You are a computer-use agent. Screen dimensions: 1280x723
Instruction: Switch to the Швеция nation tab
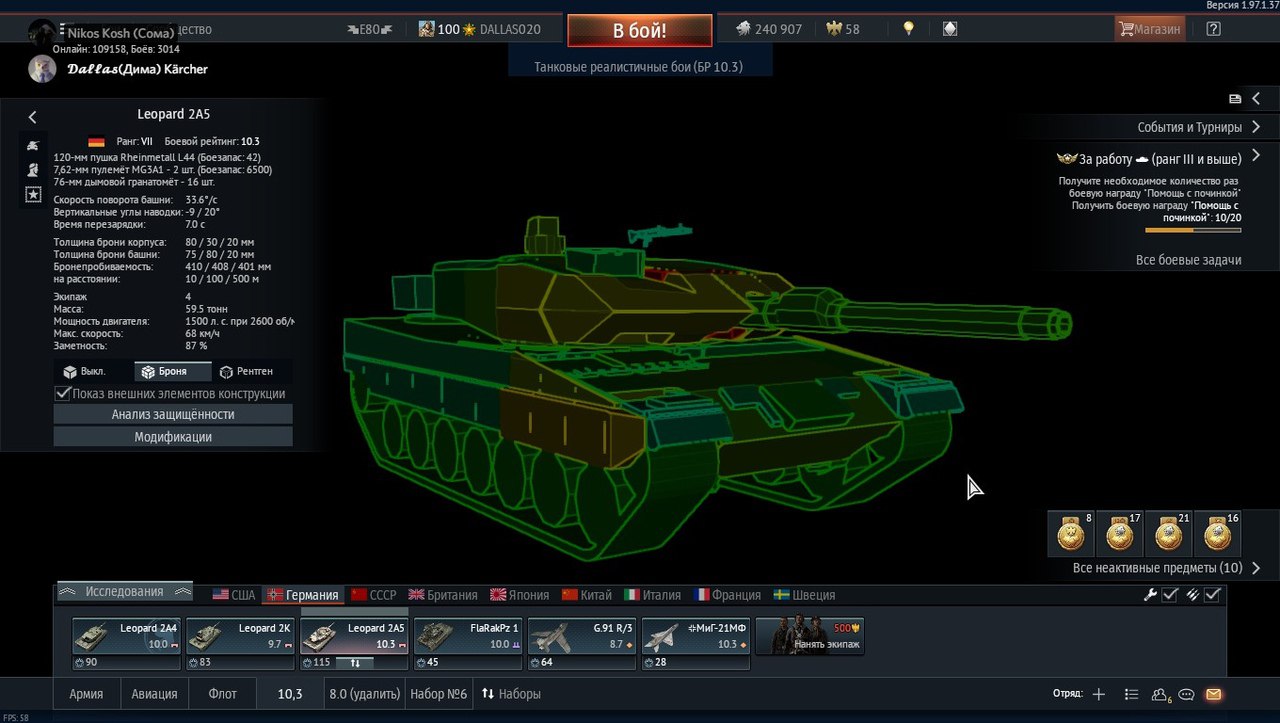(x=804, y=595)
